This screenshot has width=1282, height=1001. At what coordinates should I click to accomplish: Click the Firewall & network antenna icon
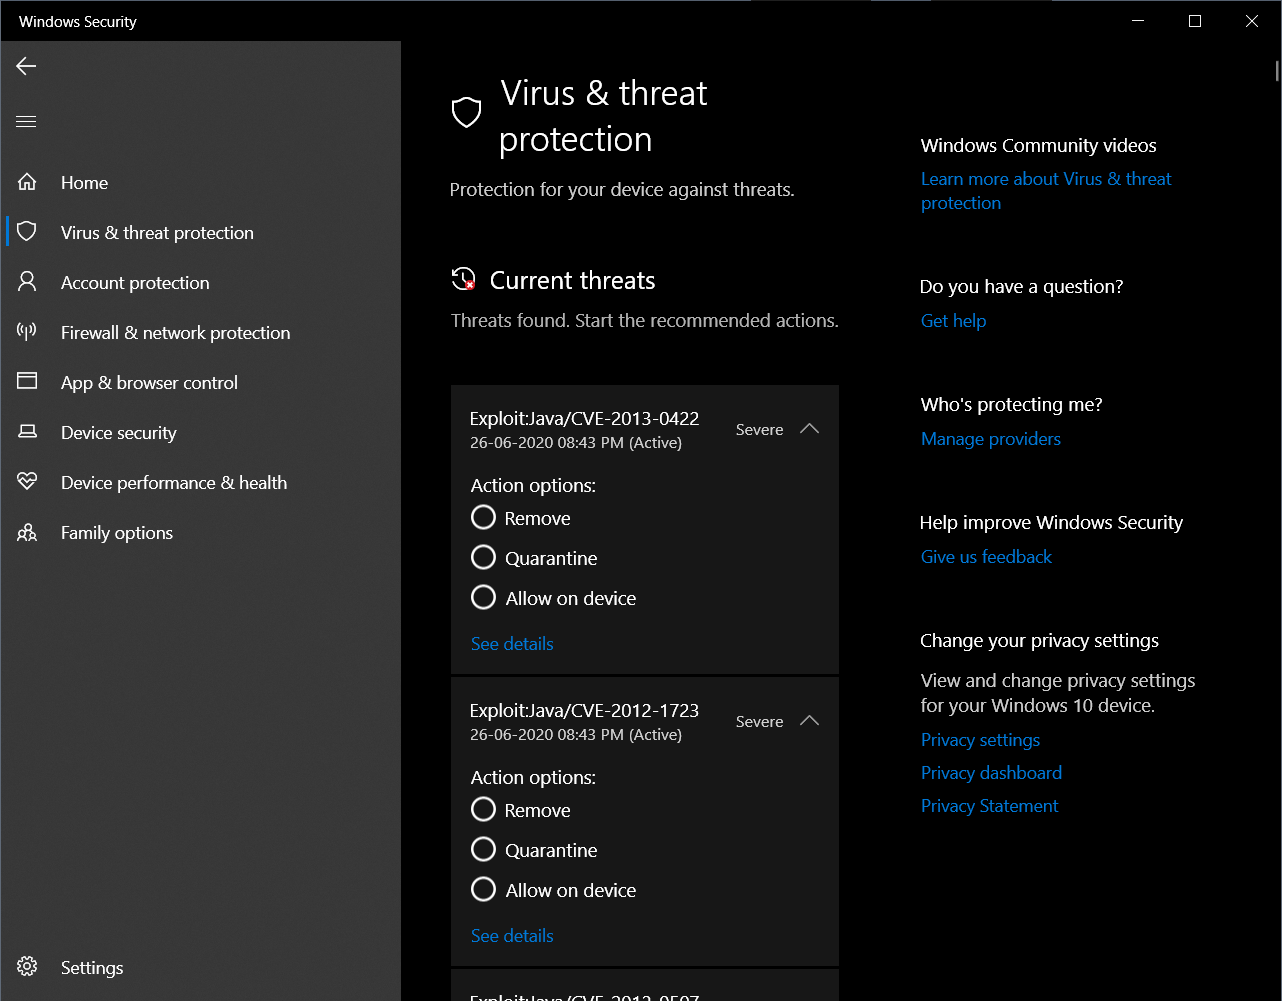[27, 332]
